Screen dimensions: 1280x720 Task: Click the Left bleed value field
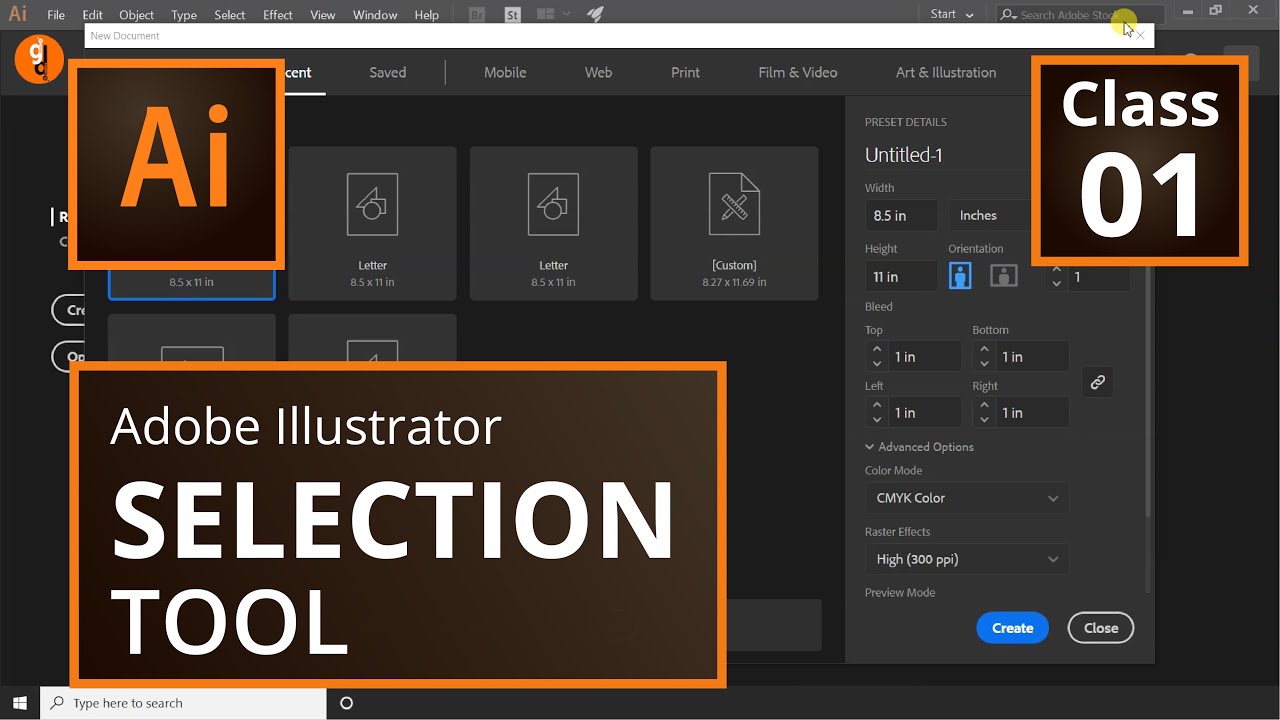point(925,413)
